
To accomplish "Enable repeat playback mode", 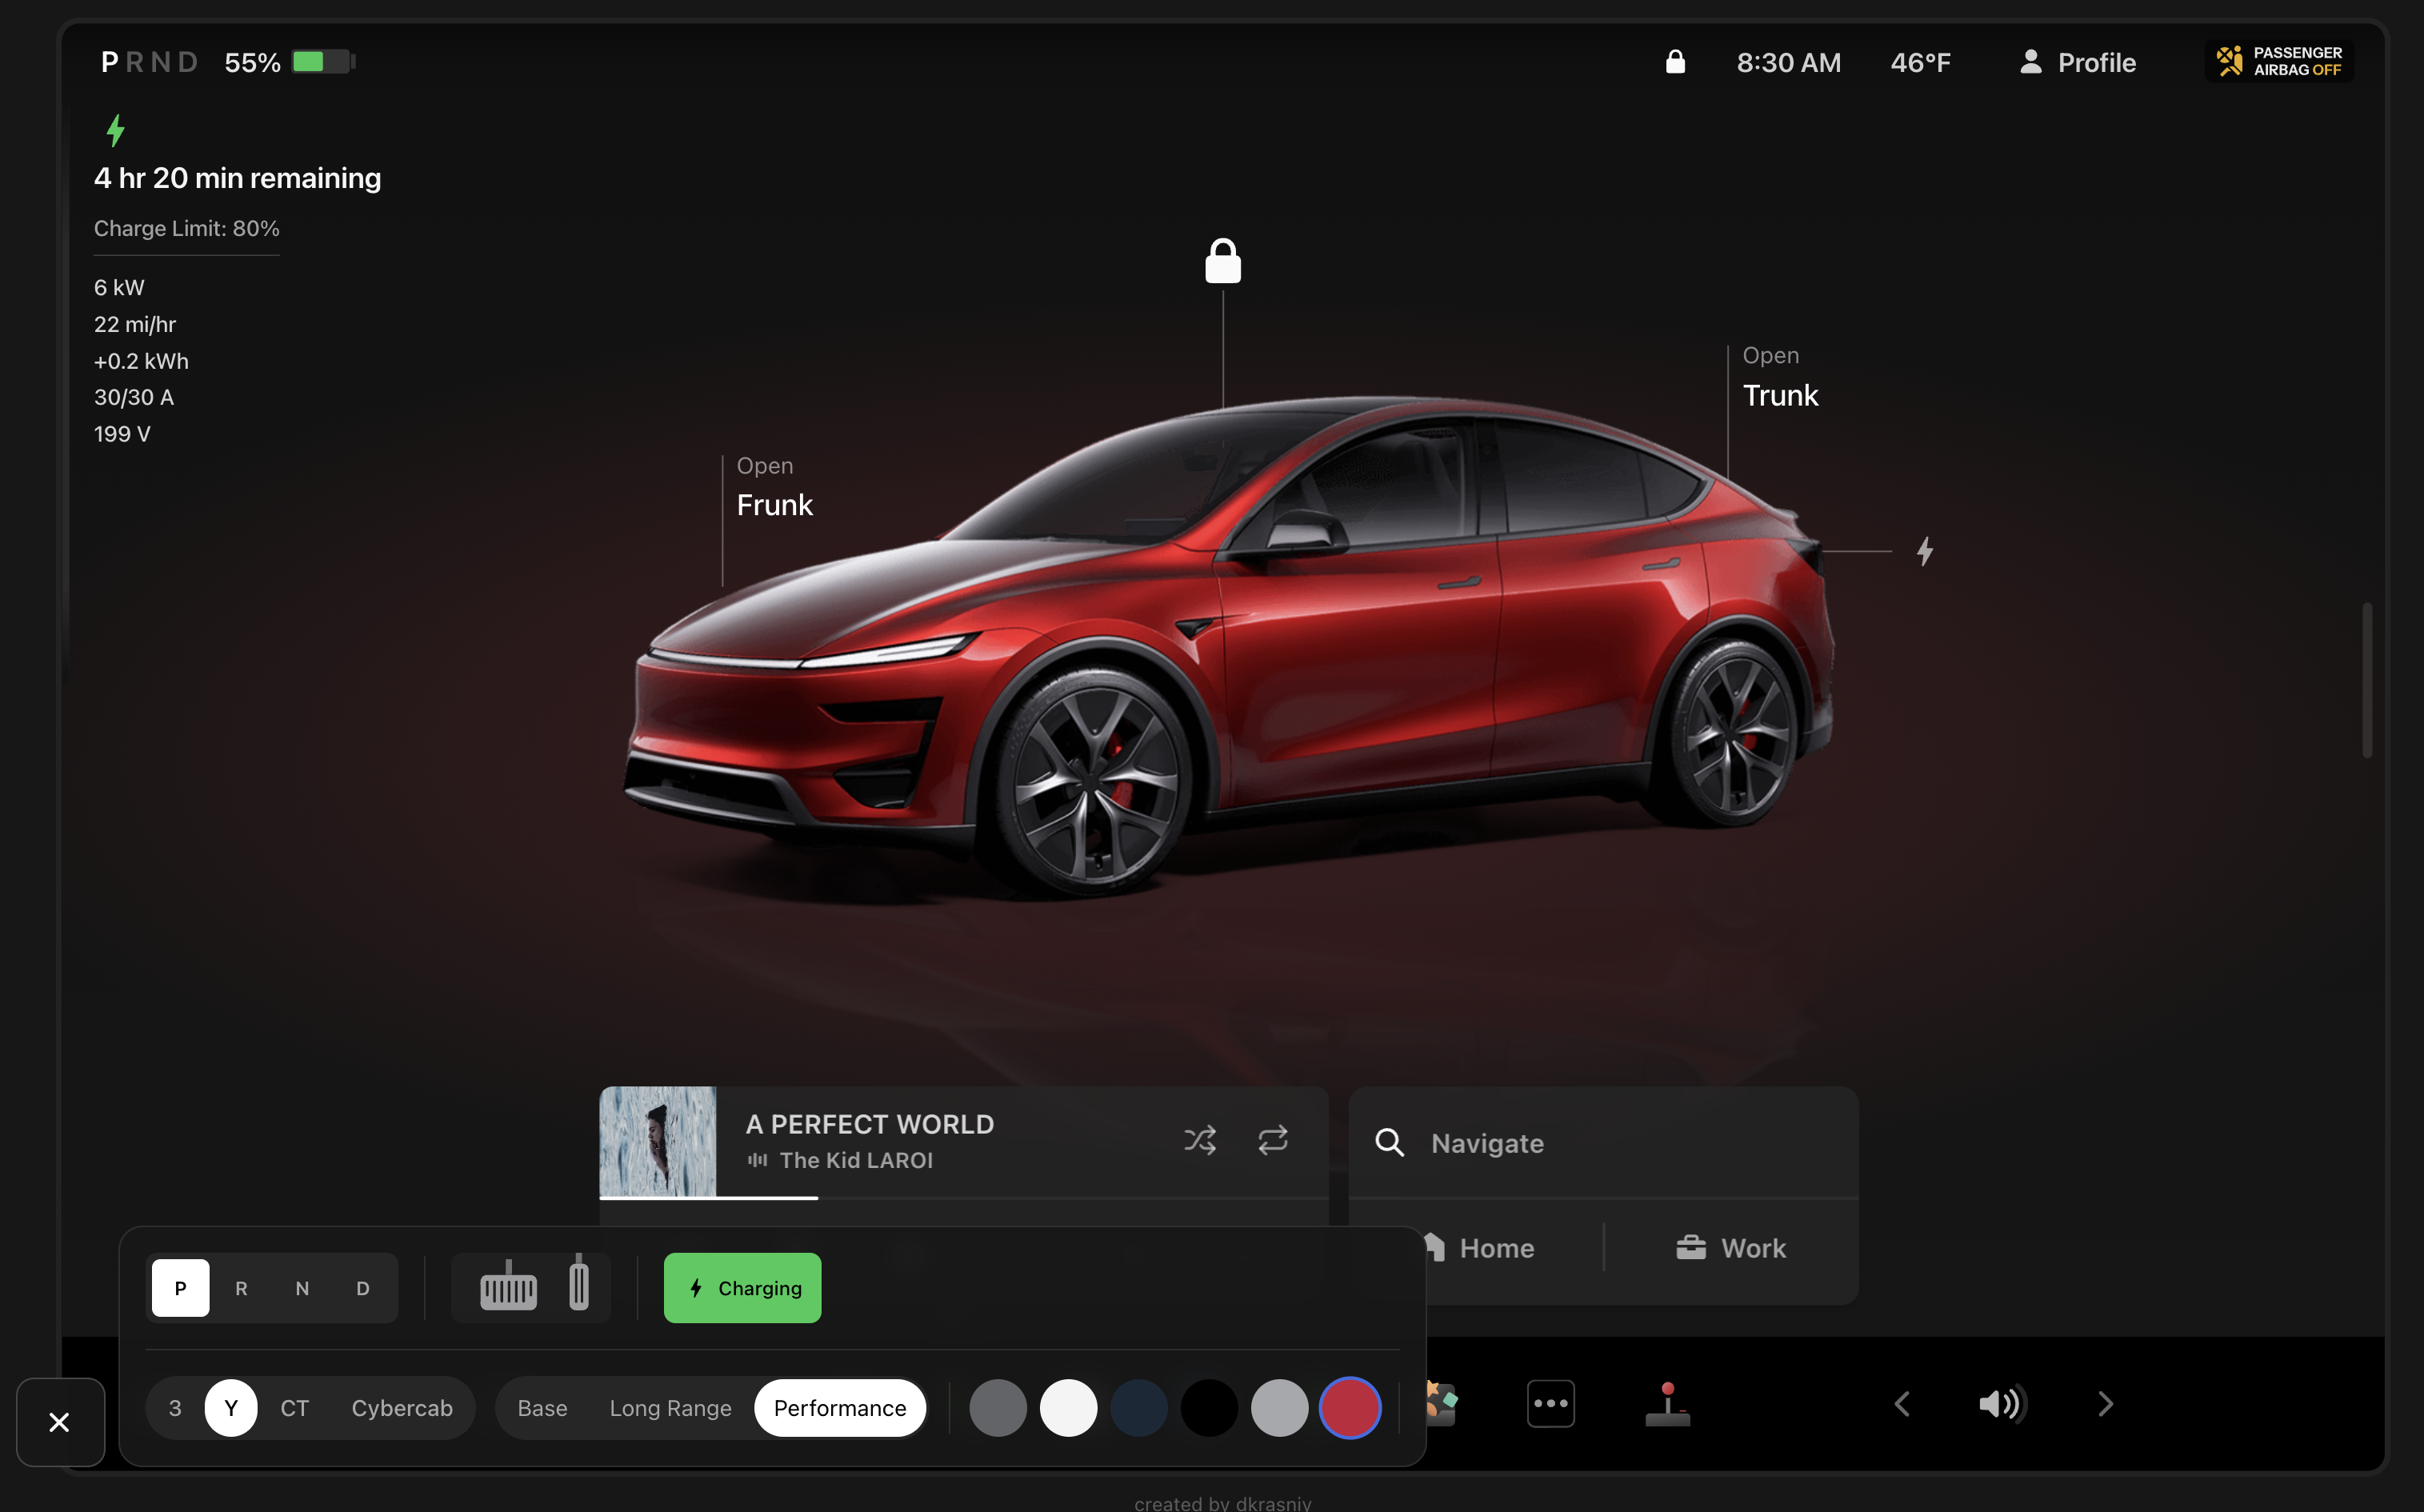I will (x=1272, y=1139).
